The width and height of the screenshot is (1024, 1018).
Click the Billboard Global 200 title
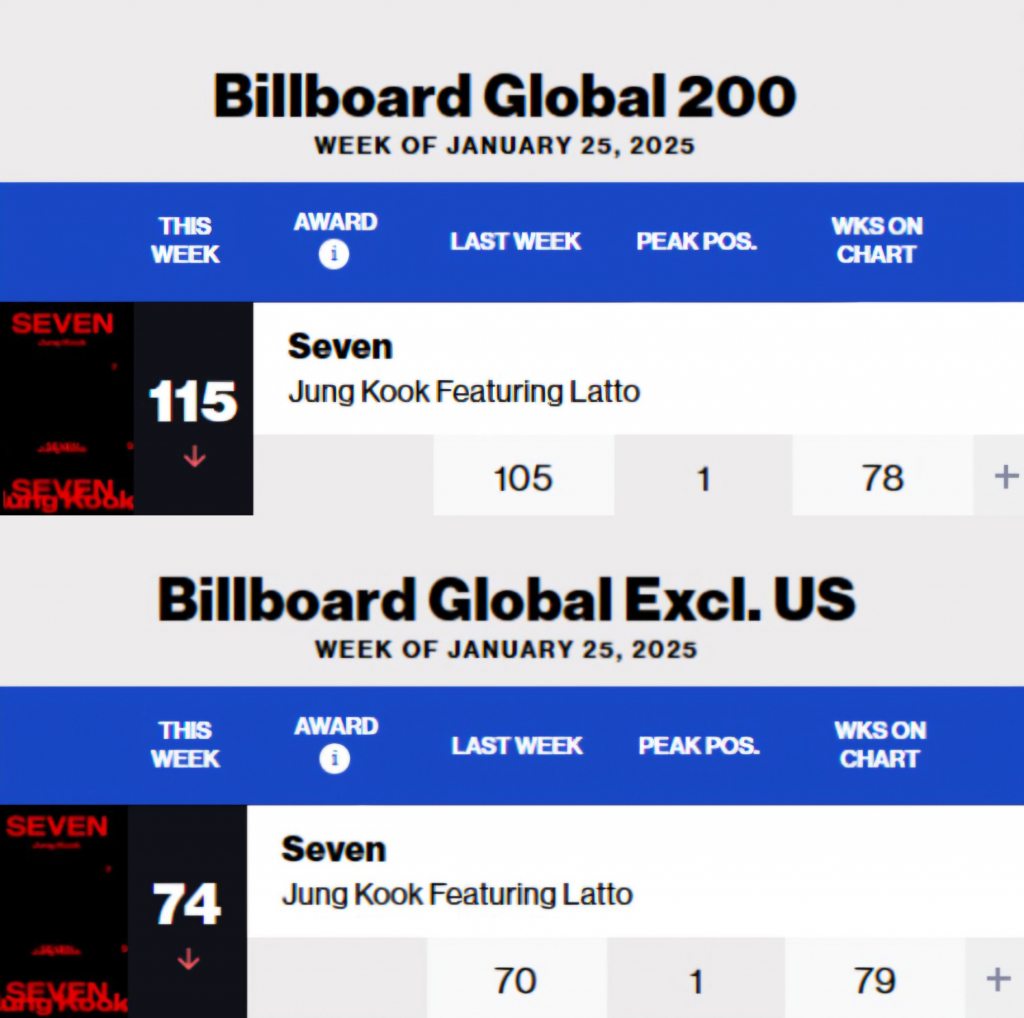[504, 97]
